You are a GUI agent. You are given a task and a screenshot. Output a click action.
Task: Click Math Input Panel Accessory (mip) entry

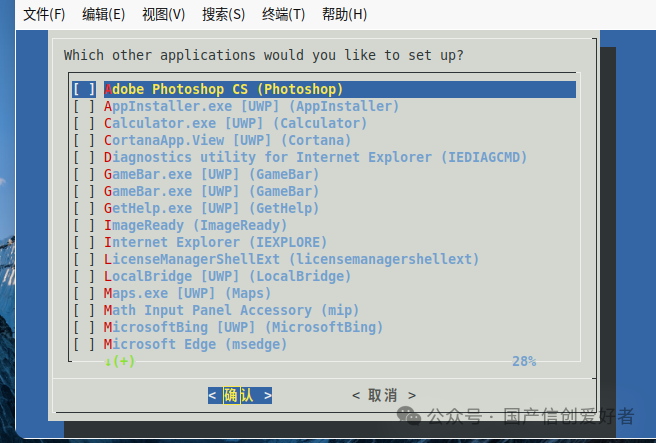click(x=231, y=310)
